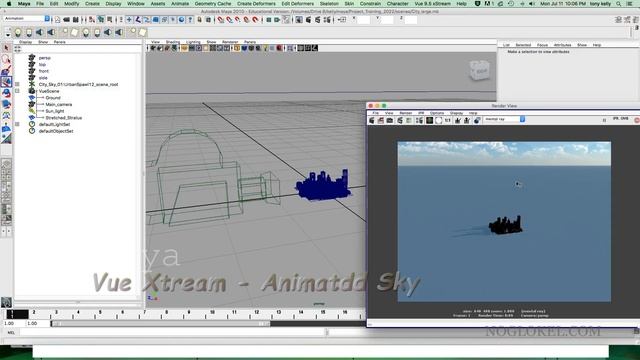Set real size 1:1 in Render View

point(447,120)
